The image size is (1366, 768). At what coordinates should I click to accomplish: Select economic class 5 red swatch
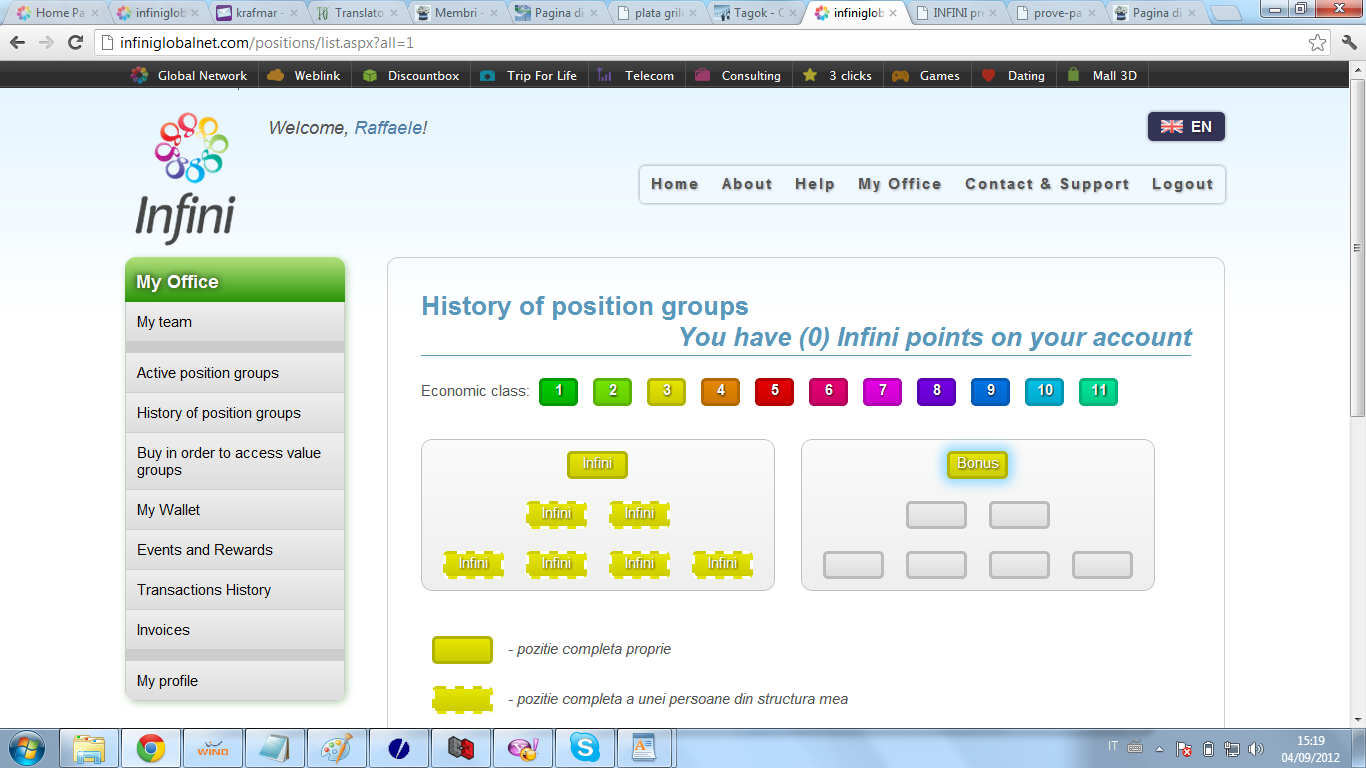[x=774, y=391]
